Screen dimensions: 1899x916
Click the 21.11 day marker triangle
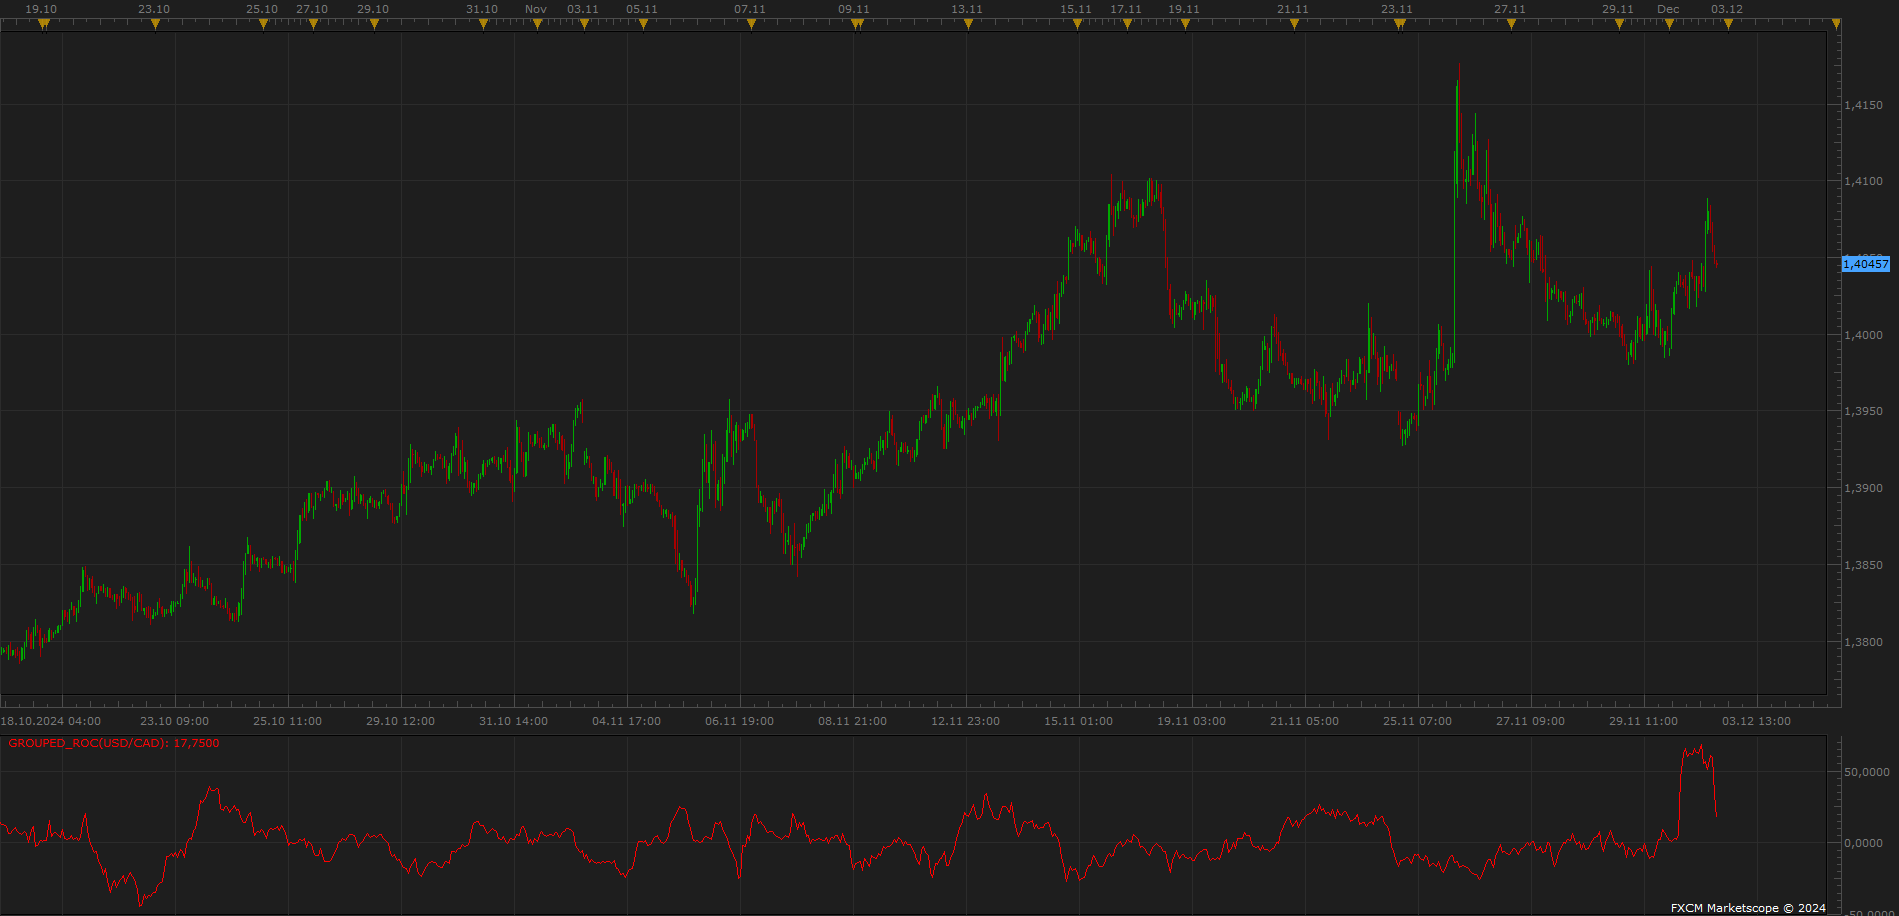pos(1294,25)
